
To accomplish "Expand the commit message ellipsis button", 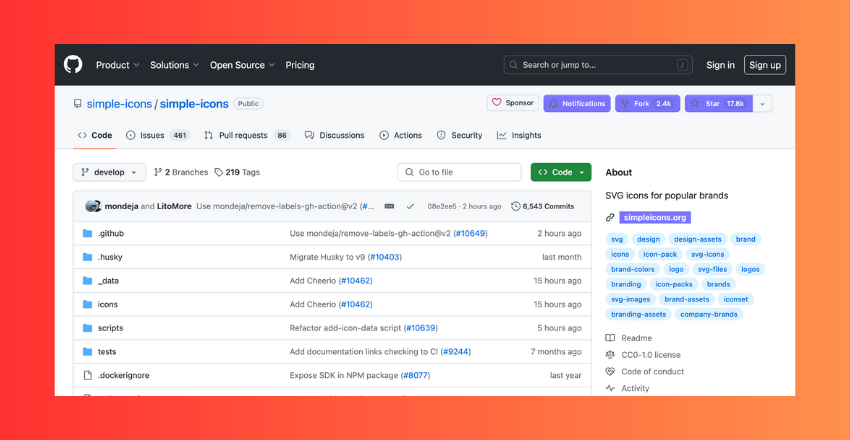I will click(x=389, y=206).
